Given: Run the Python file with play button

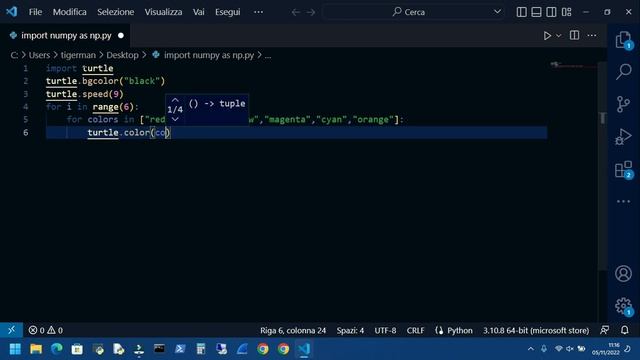Looking at the screenshot, I should click(x=547, y=36).
